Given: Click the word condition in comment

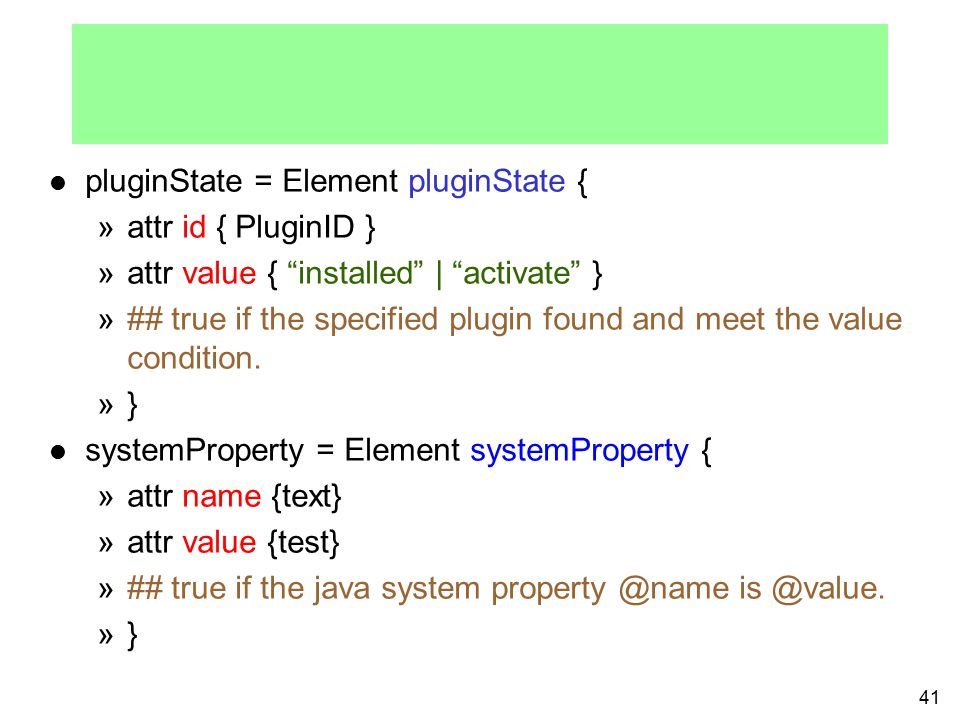Looking at the screenshot, I should [194, 359].
